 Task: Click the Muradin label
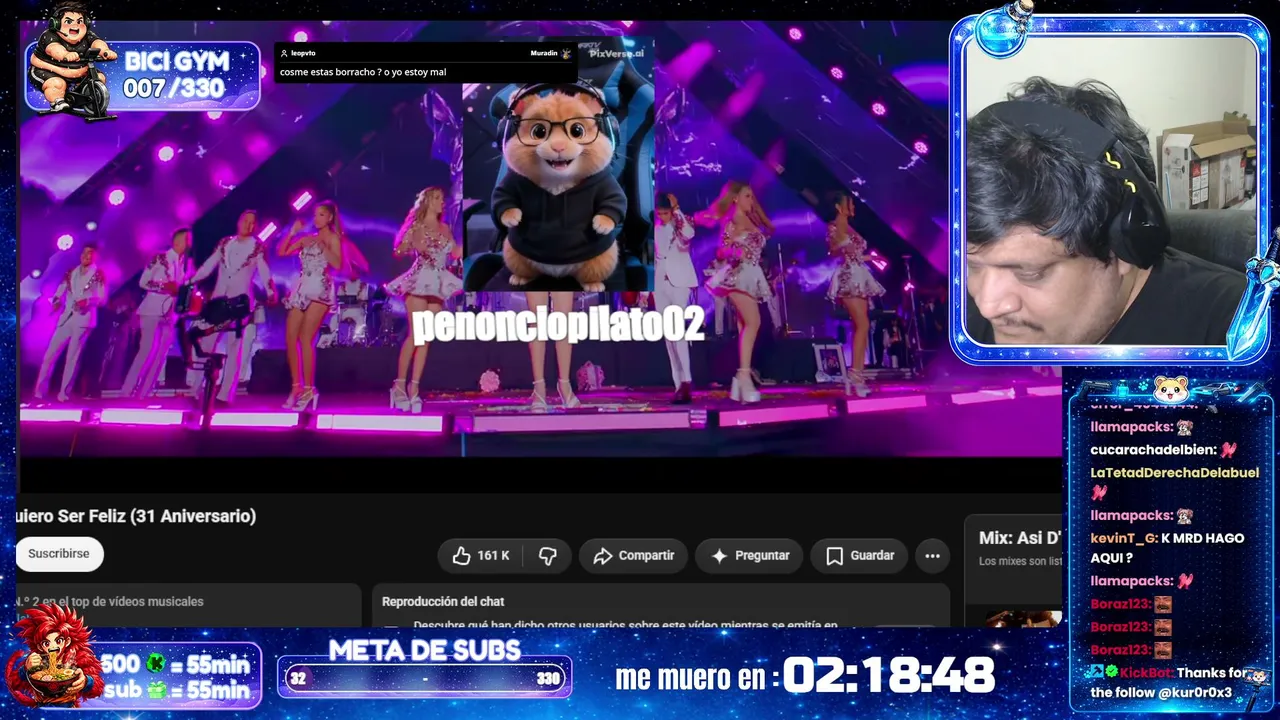pyautogui.click(x=544, y=53)
